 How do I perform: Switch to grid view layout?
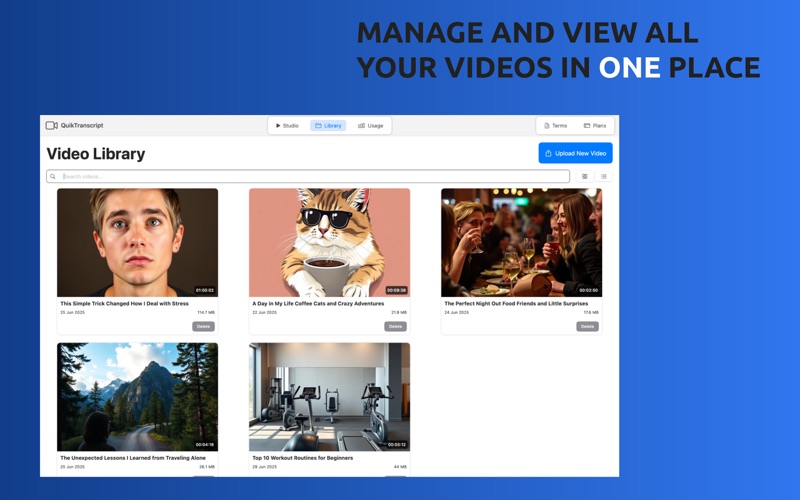(585, 177)
